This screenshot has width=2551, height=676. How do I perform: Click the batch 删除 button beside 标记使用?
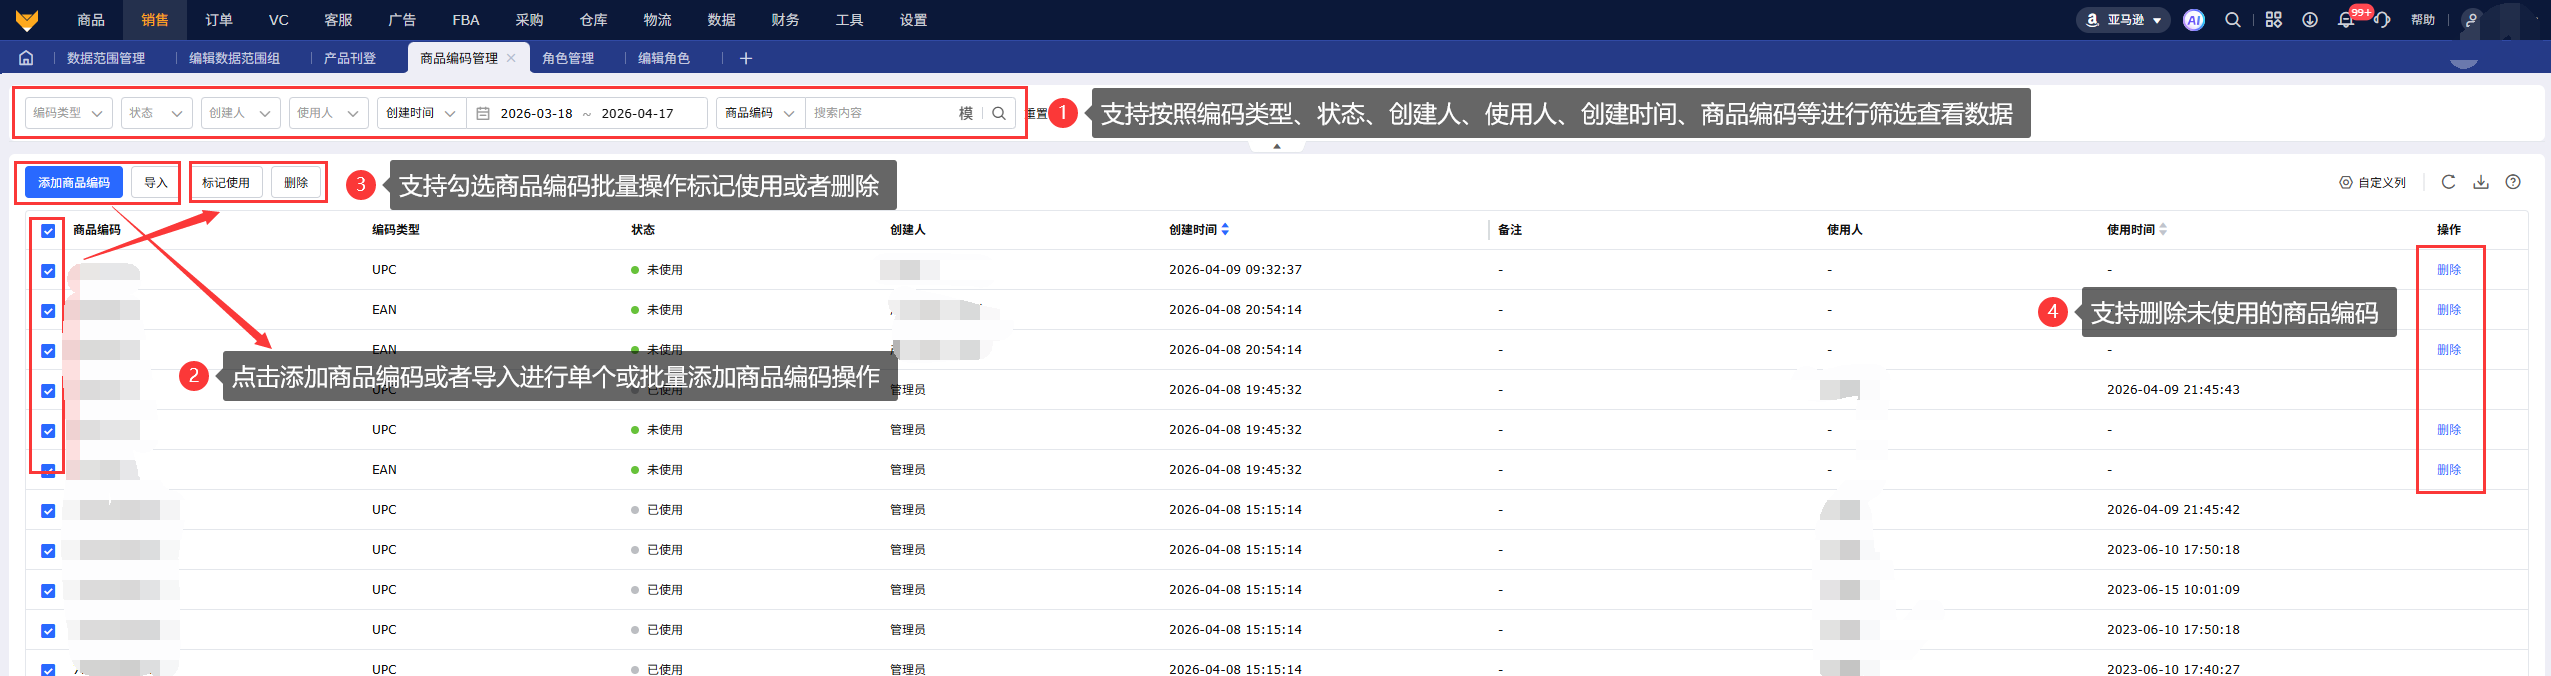(x=296, y=182)
